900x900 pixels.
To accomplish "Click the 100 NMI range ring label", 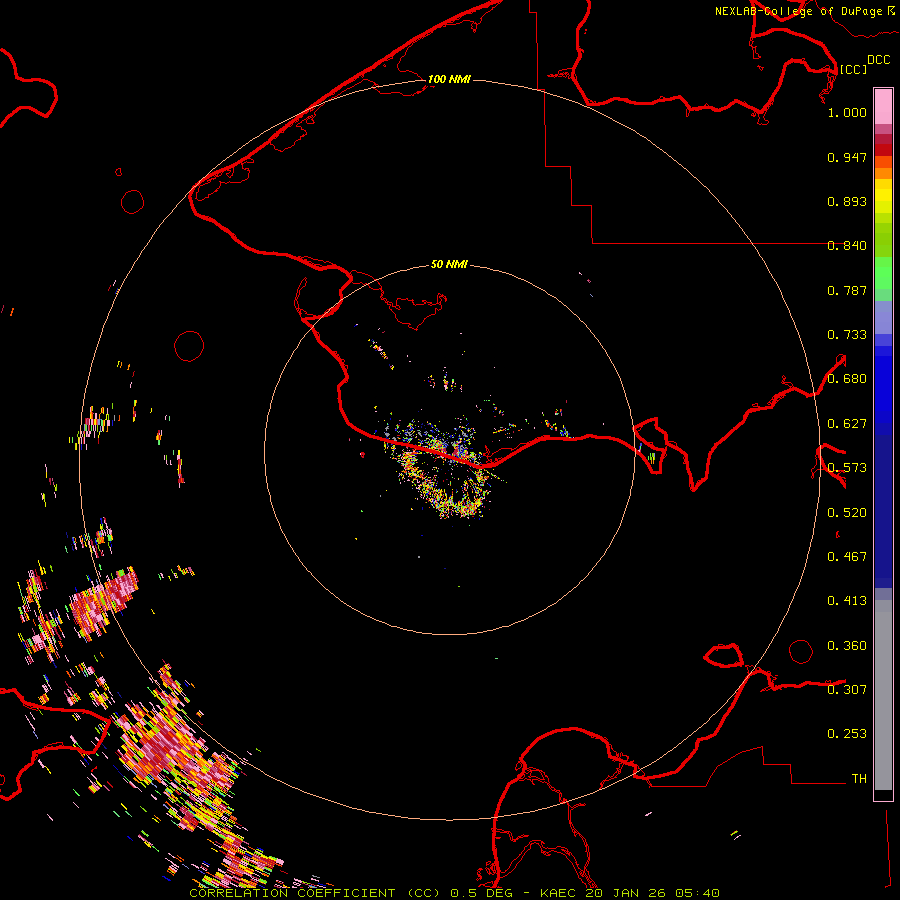I will click(x=449, y=79).
